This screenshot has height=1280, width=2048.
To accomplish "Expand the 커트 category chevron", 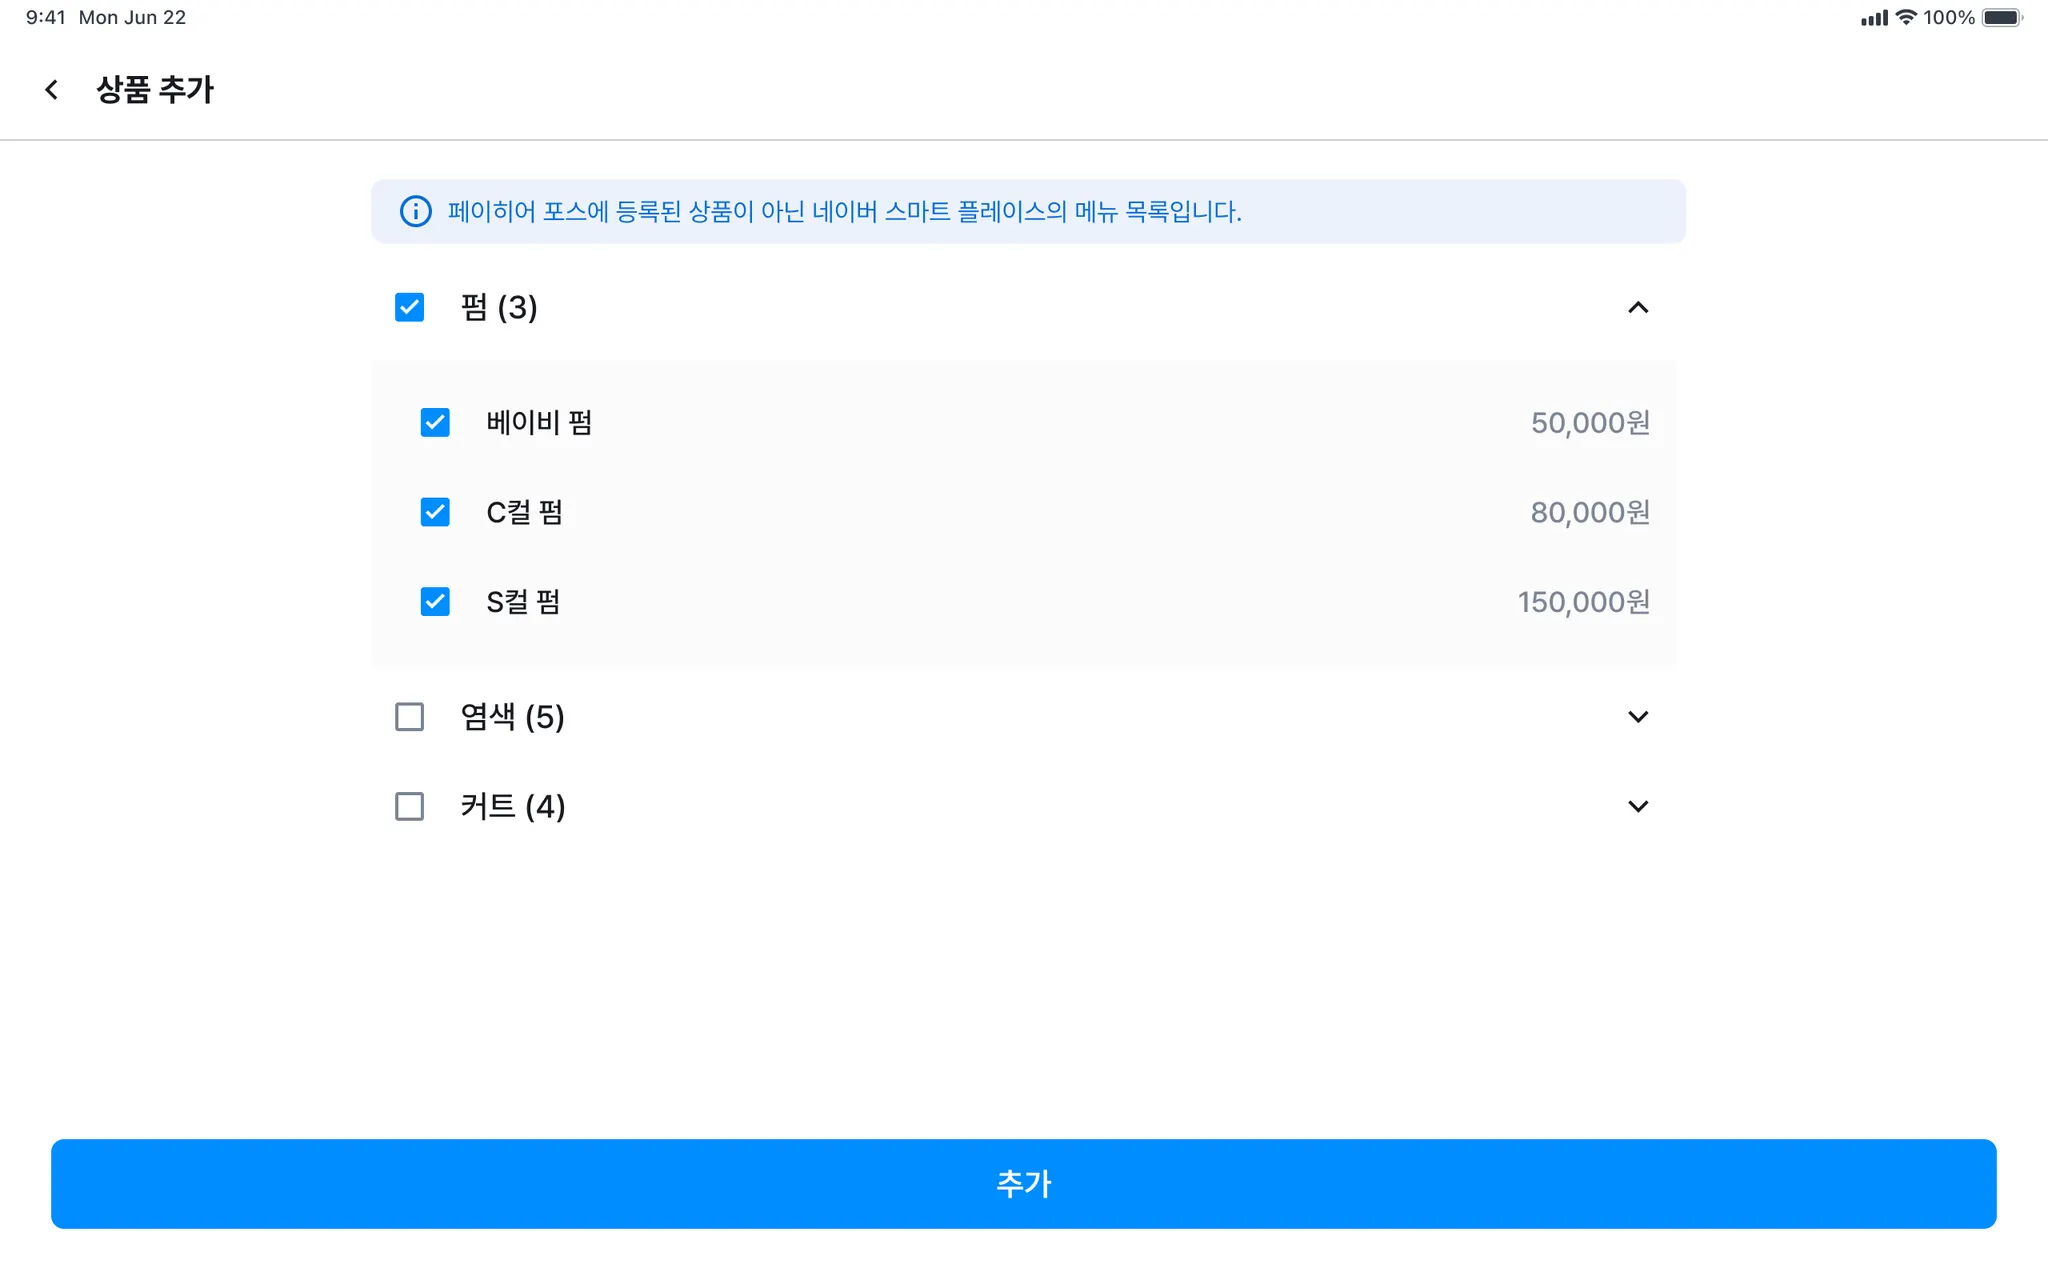I will 1637,806.
